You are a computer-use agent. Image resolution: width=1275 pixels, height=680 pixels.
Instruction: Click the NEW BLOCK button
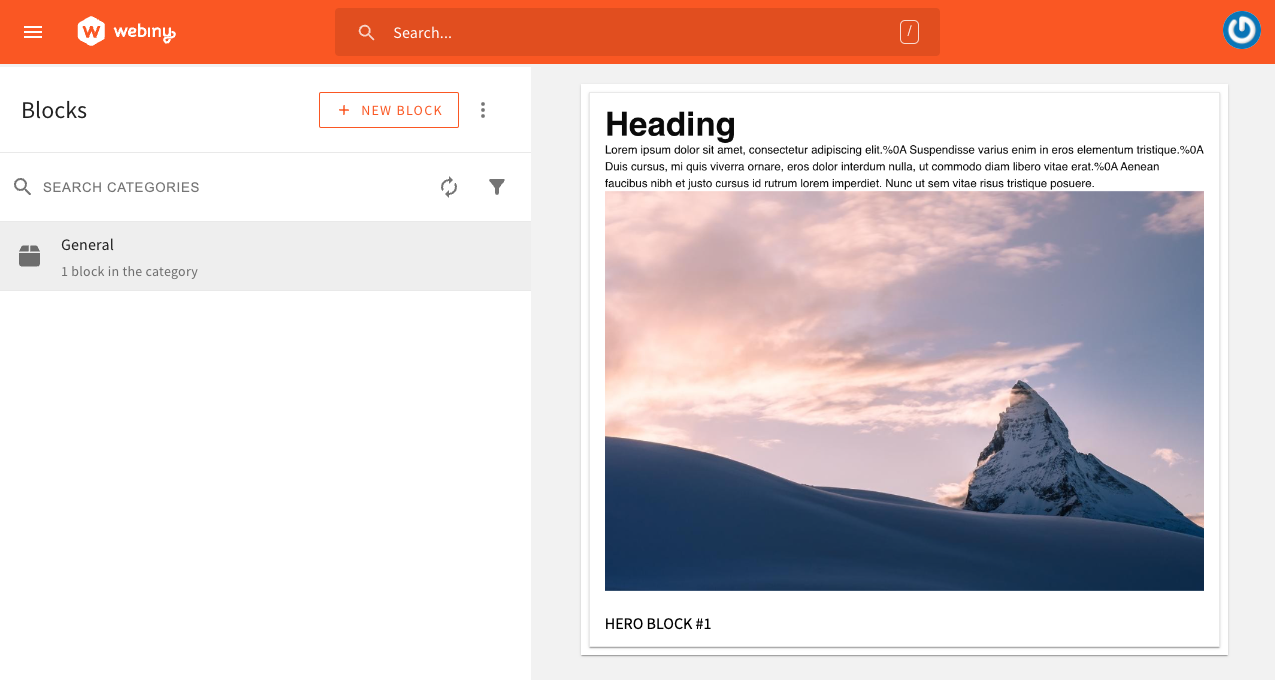389,110
